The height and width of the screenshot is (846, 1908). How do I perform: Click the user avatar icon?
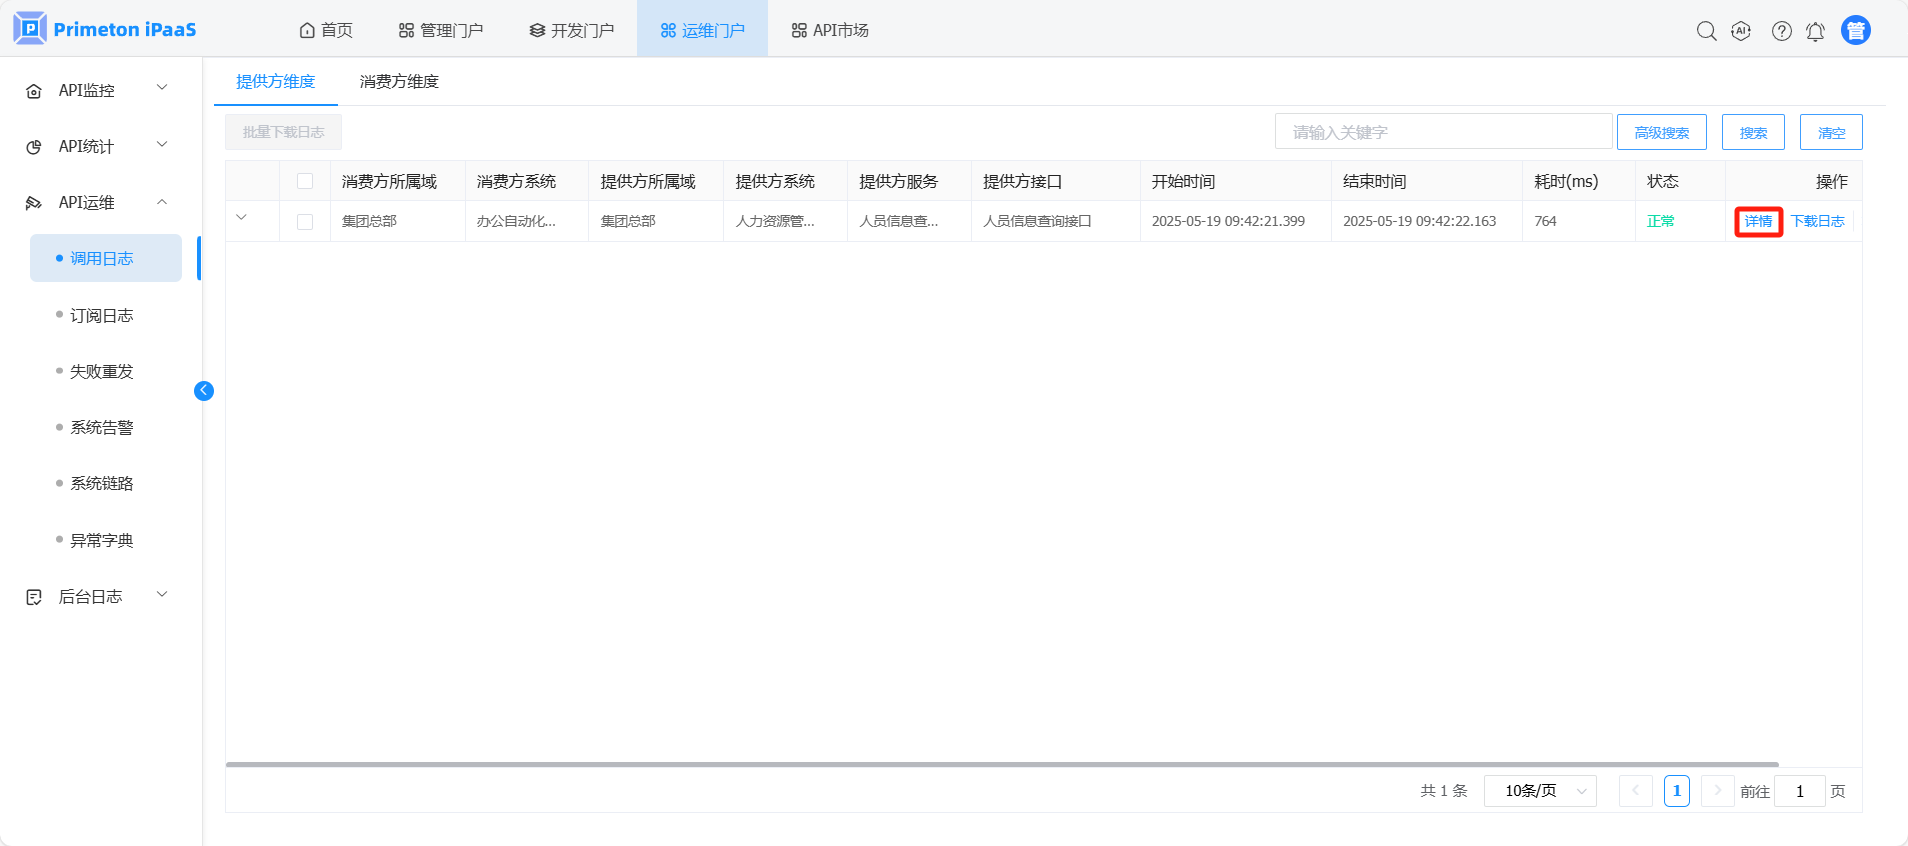tap(1855, 31)
